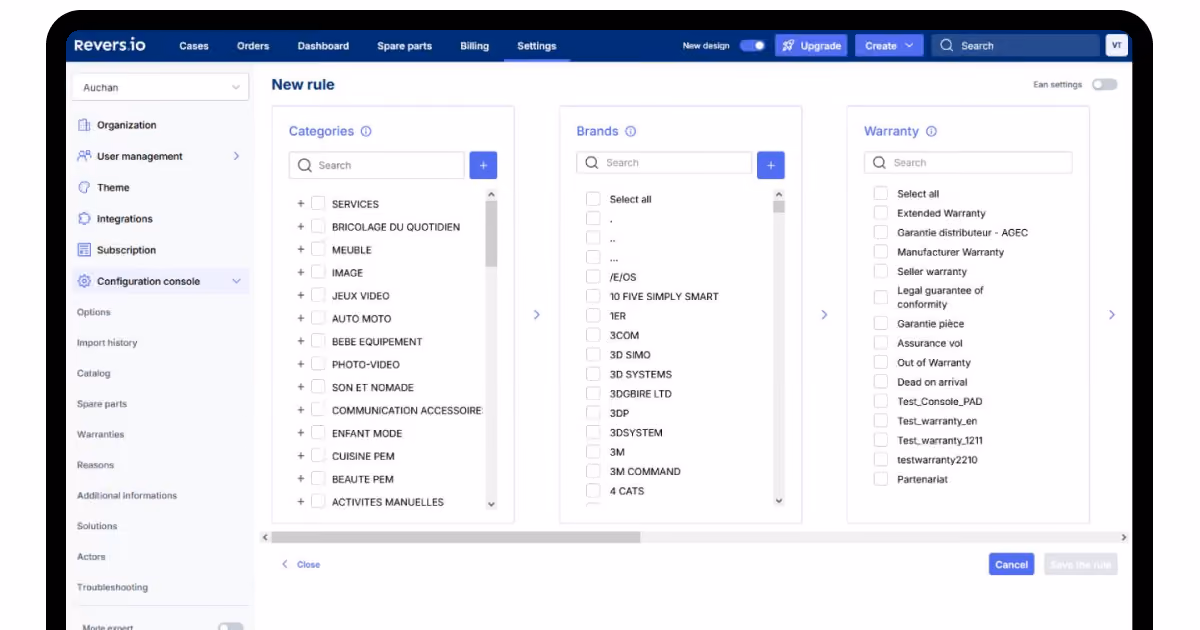
Task: Open Warranties in sidebar
Action: tap(101, 434)
